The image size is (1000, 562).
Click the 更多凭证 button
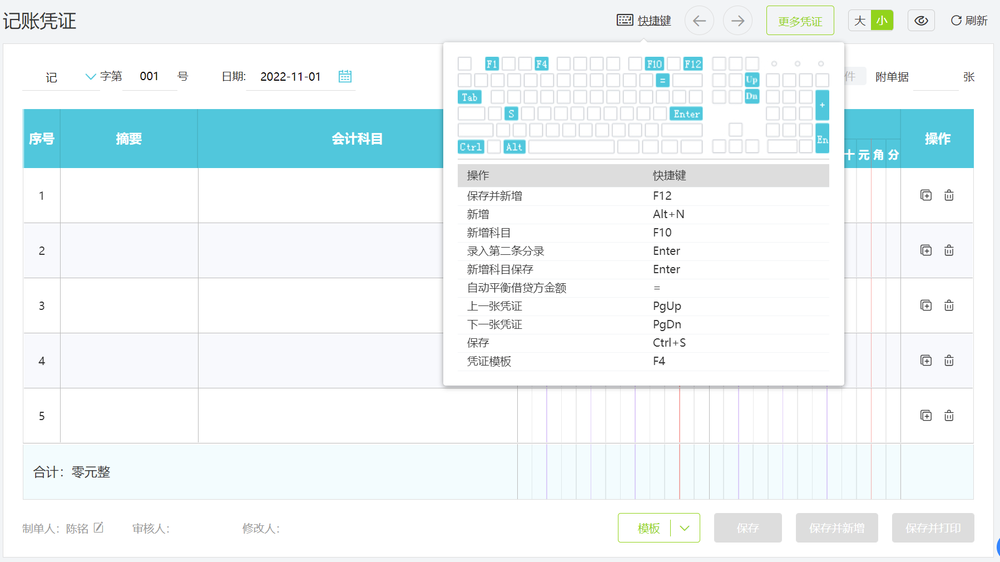(800, 21)
